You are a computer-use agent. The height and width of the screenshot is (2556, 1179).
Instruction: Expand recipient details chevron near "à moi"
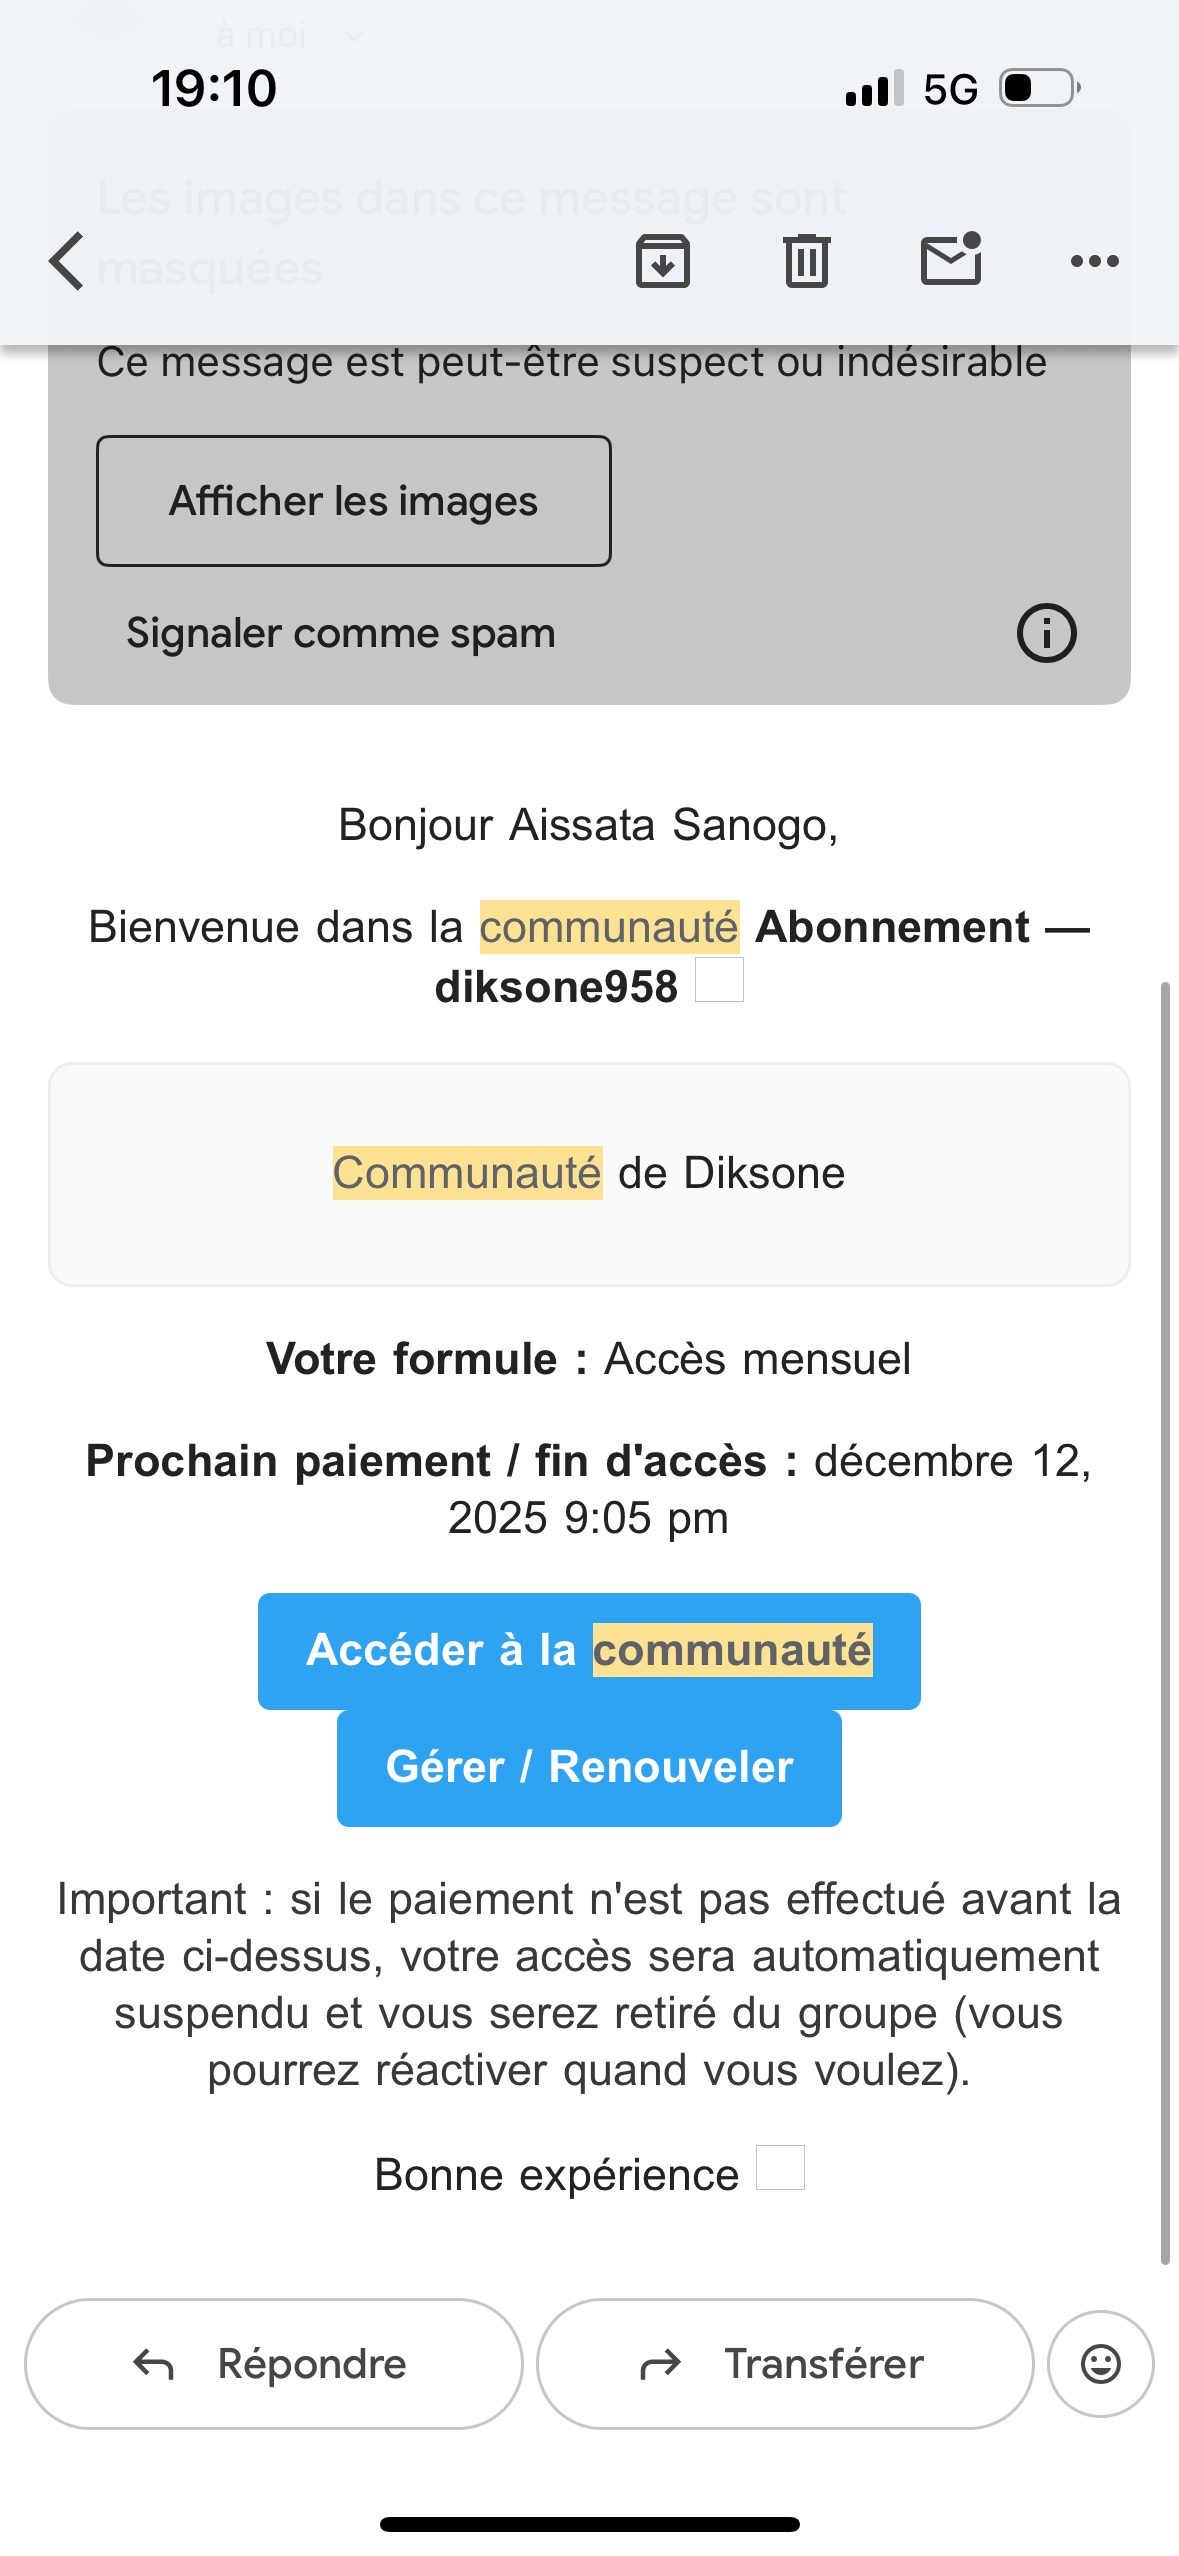pos(353,37)
